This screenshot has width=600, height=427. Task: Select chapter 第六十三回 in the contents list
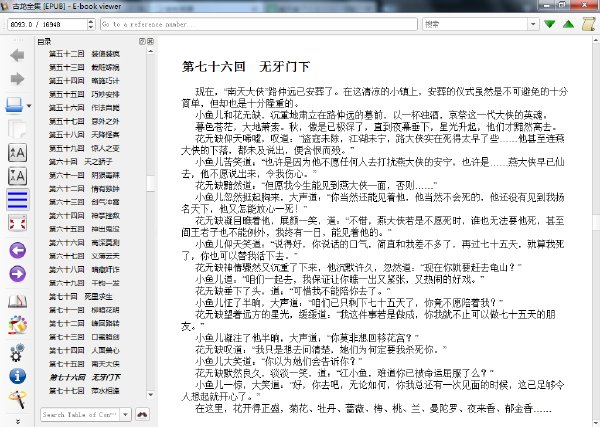point(84,202)
